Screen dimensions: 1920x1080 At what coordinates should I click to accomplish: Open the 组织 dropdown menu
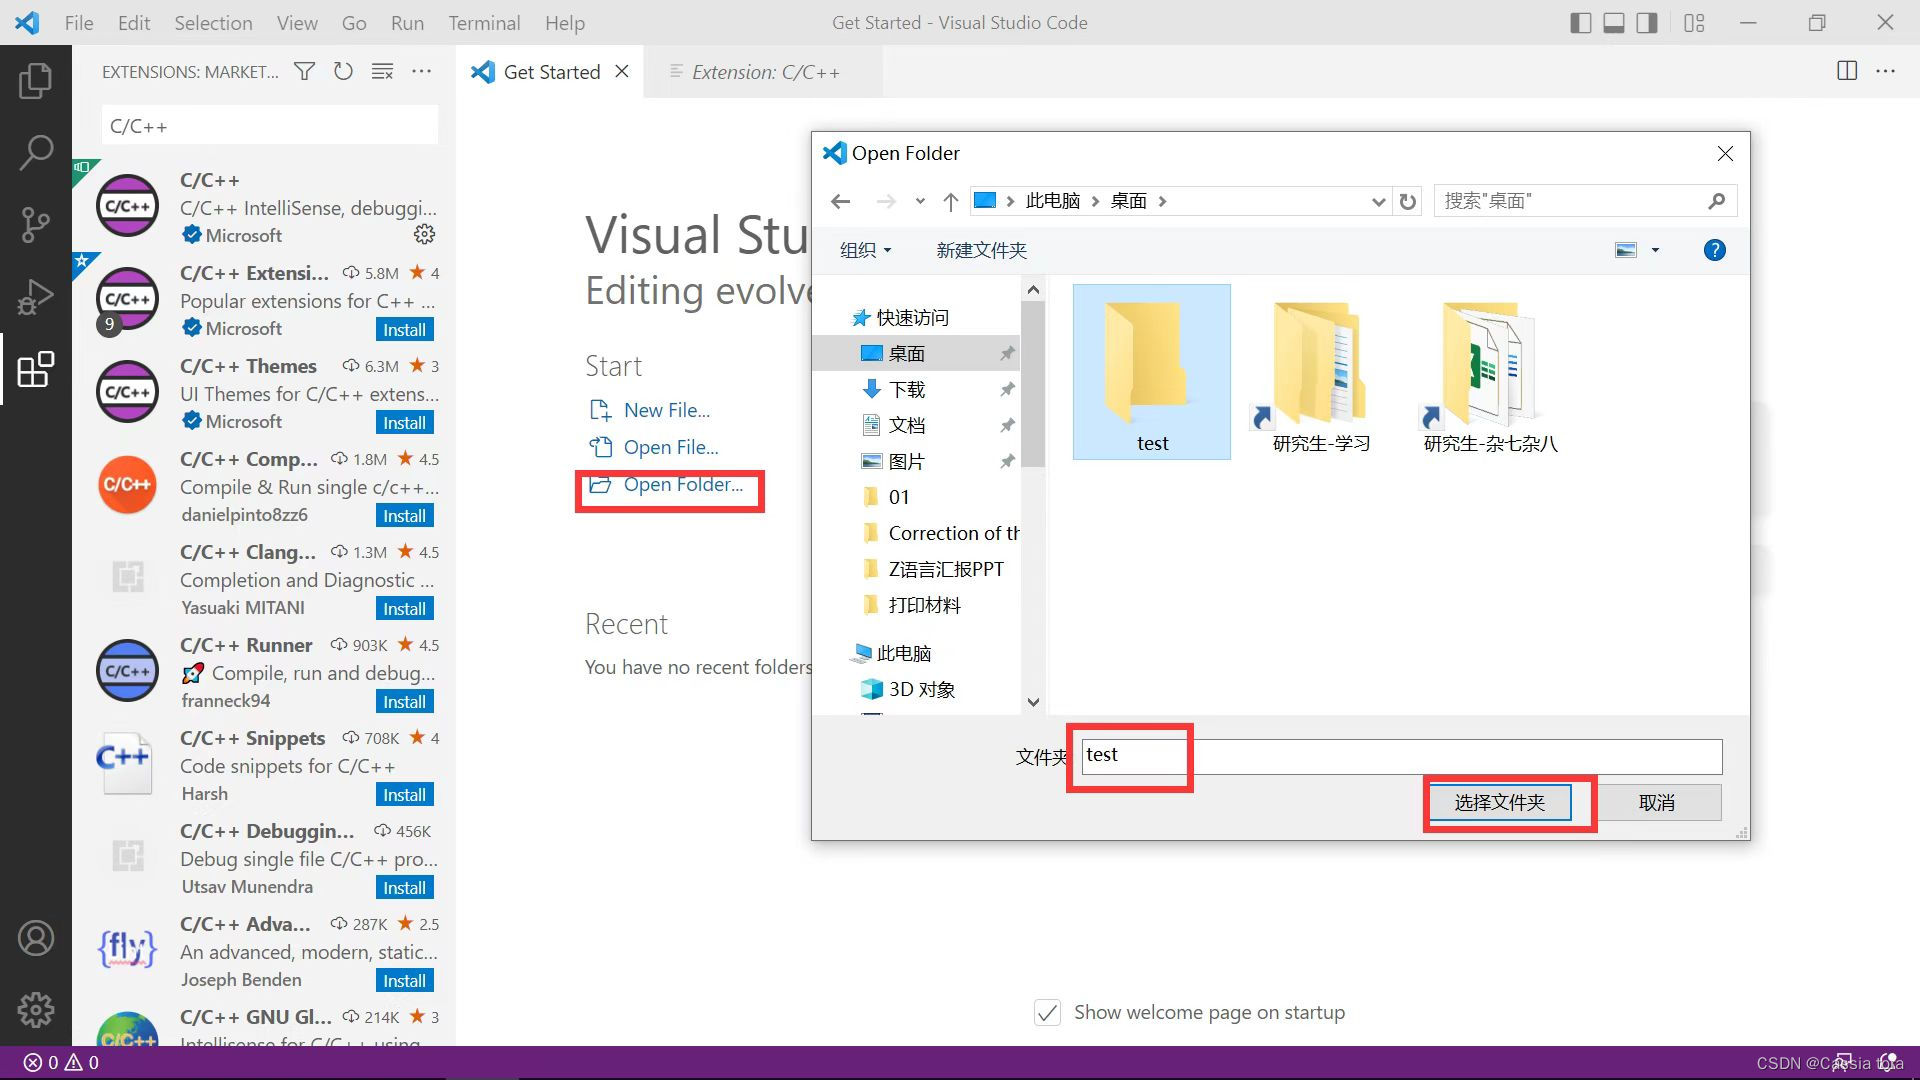pos(865,250)
